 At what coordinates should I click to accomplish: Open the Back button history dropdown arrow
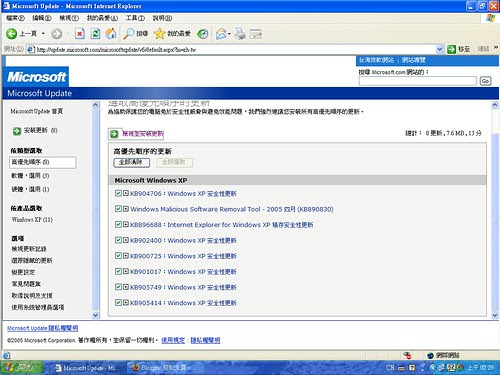click(43, 34)
